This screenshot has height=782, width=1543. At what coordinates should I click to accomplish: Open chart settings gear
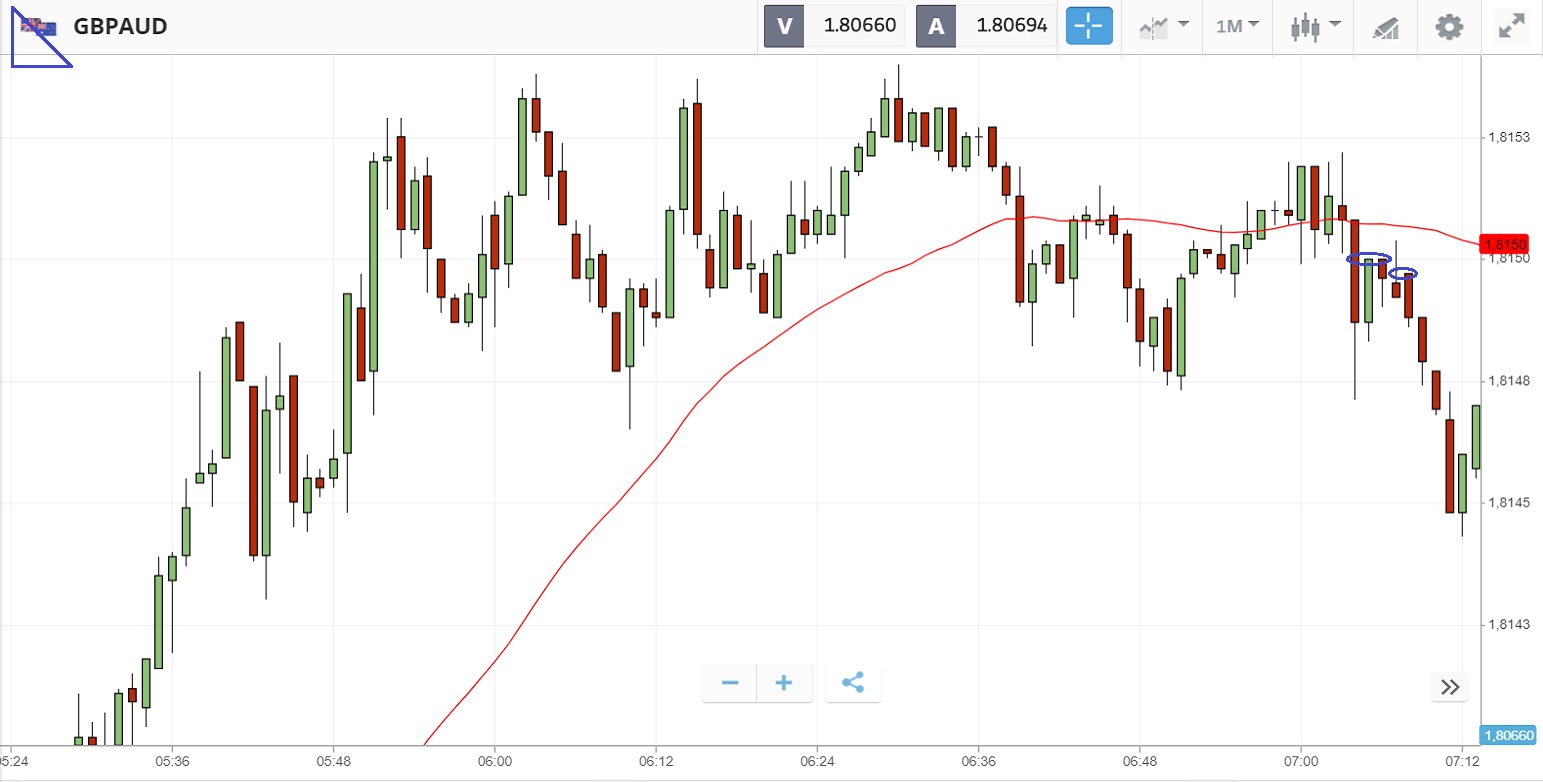(x=1449, y=26)
